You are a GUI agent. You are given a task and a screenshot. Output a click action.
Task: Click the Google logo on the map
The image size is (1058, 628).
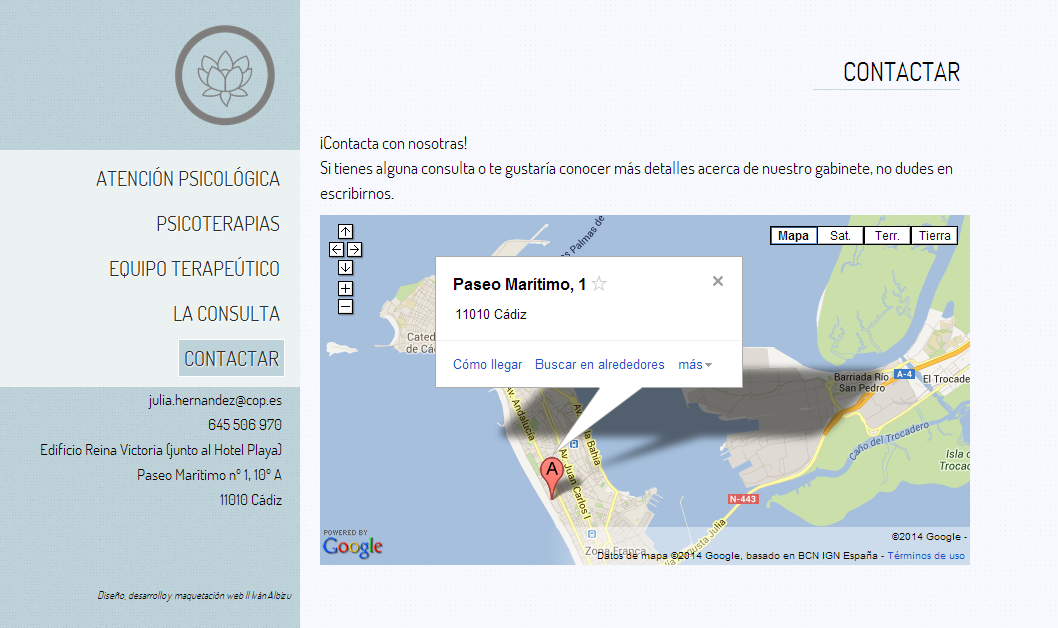tap(352, 544)
